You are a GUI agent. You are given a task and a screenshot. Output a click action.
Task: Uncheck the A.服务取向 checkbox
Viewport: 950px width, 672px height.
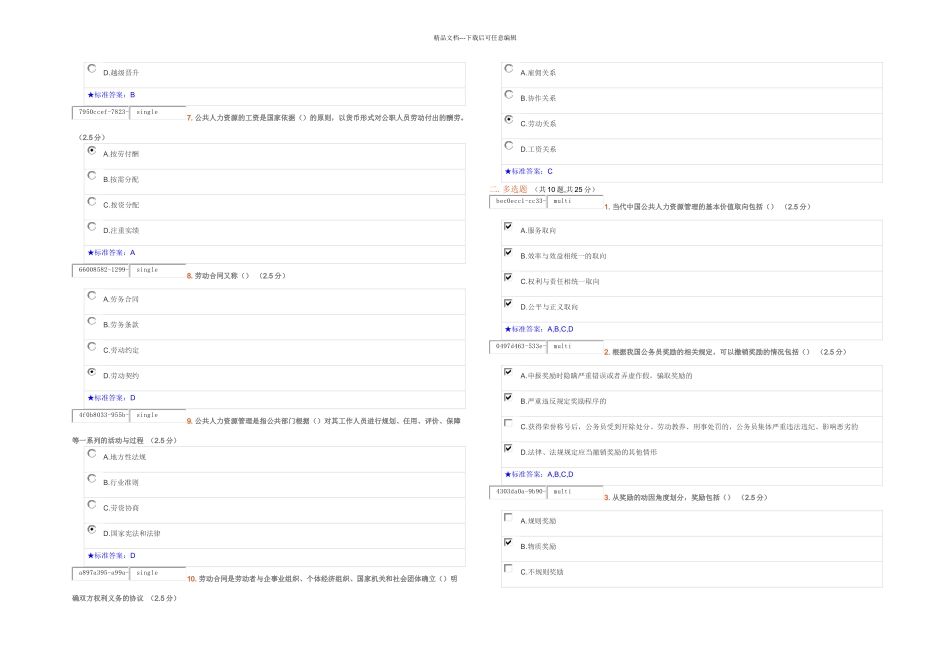pos(508,226)
